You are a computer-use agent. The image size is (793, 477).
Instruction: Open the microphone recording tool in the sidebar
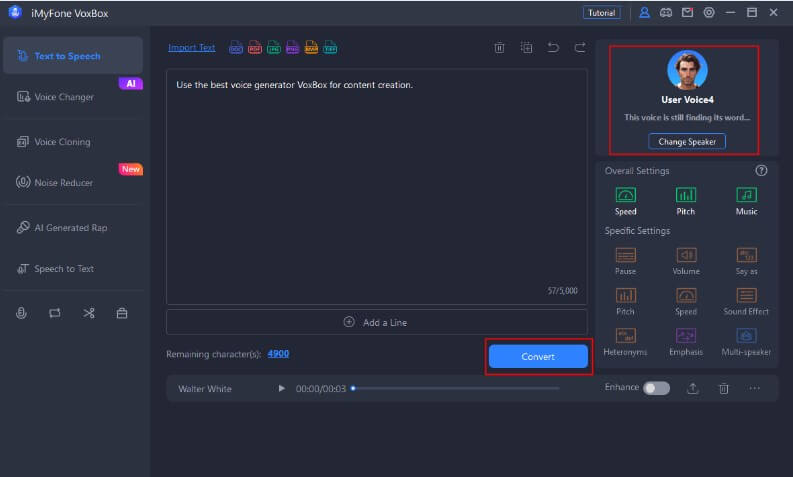[21, 313]
